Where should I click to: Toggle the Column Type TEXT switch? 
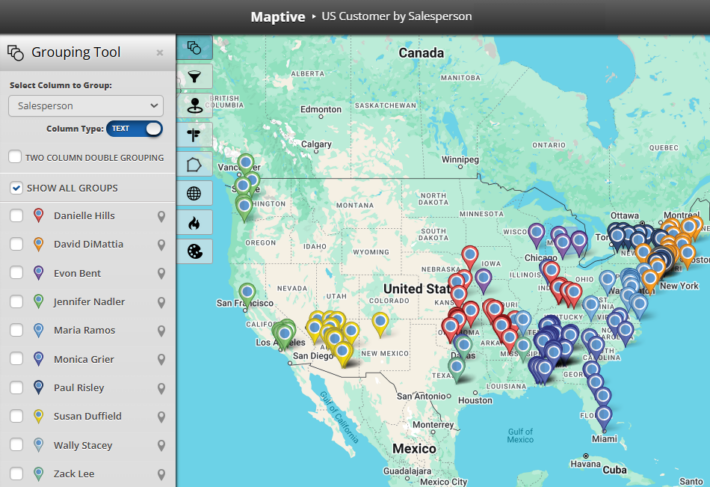pyautogui.click(x=134, y=129)
